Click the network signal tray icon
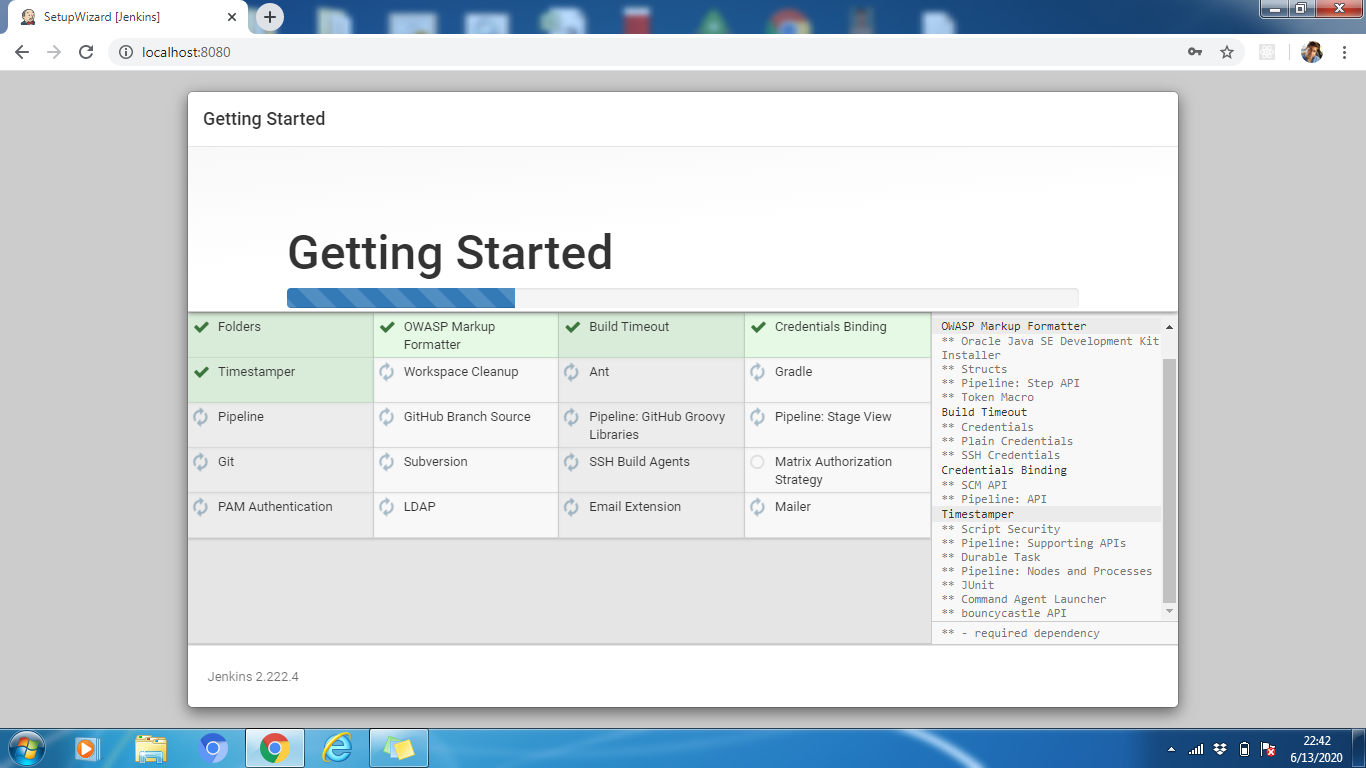Image resolution: width=1366 pixels, height=768 pixels. click(x=1196, y=749)
